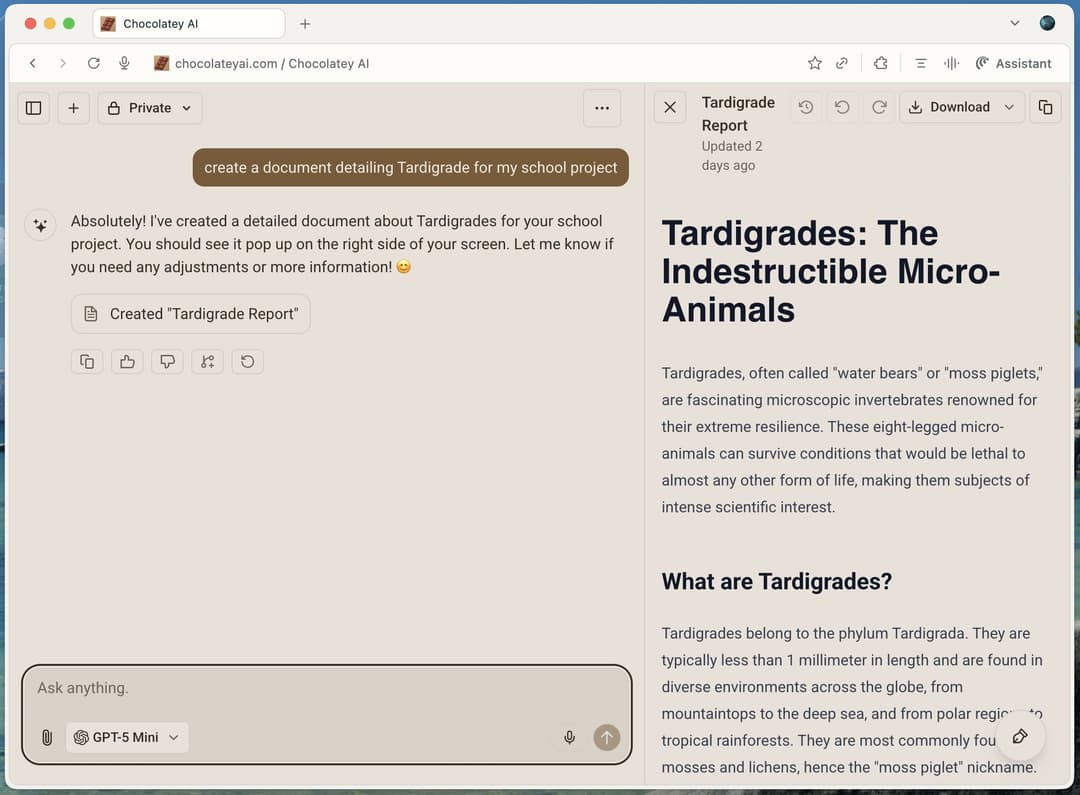Expand the Download format options

click(x=1008, y=107)
